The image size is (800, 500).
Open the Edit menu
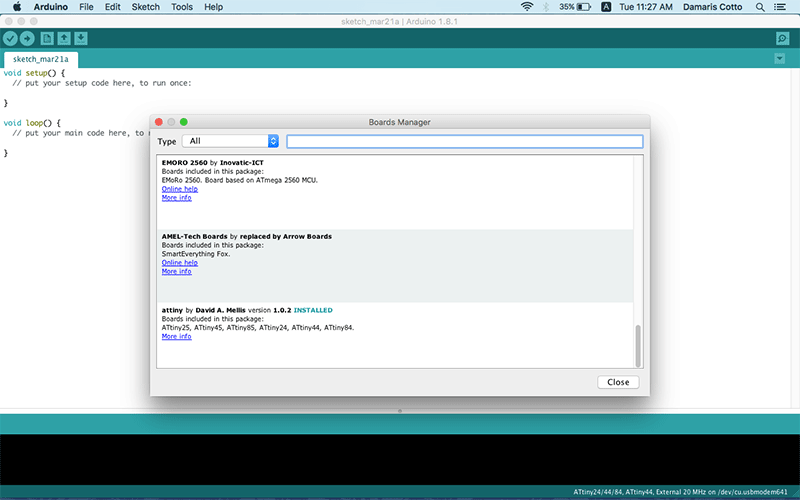tap(112, 7)
